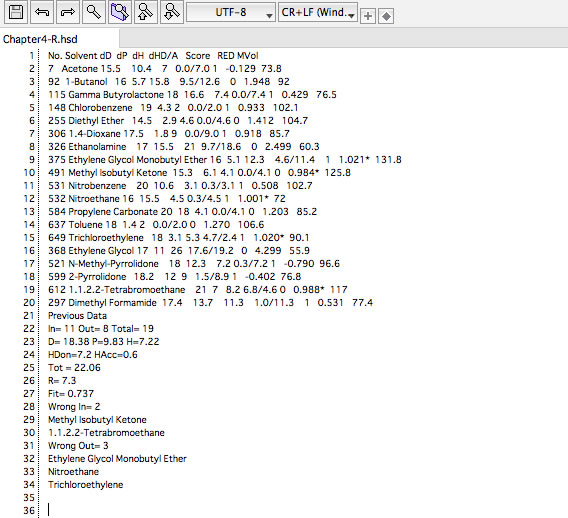
Task: Click the 'Wrong Out= 3' line
Action: click(x=78, y=446)
